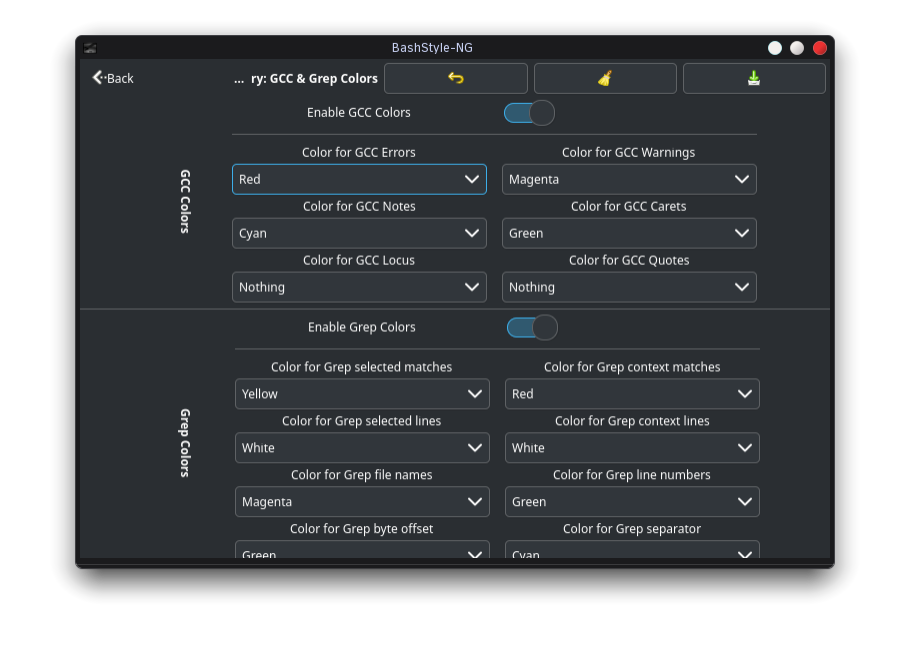Toggle Enable GCC Colors switch
Image resolution: width=910 pixels, height=655 pixels.
point(529,113)
